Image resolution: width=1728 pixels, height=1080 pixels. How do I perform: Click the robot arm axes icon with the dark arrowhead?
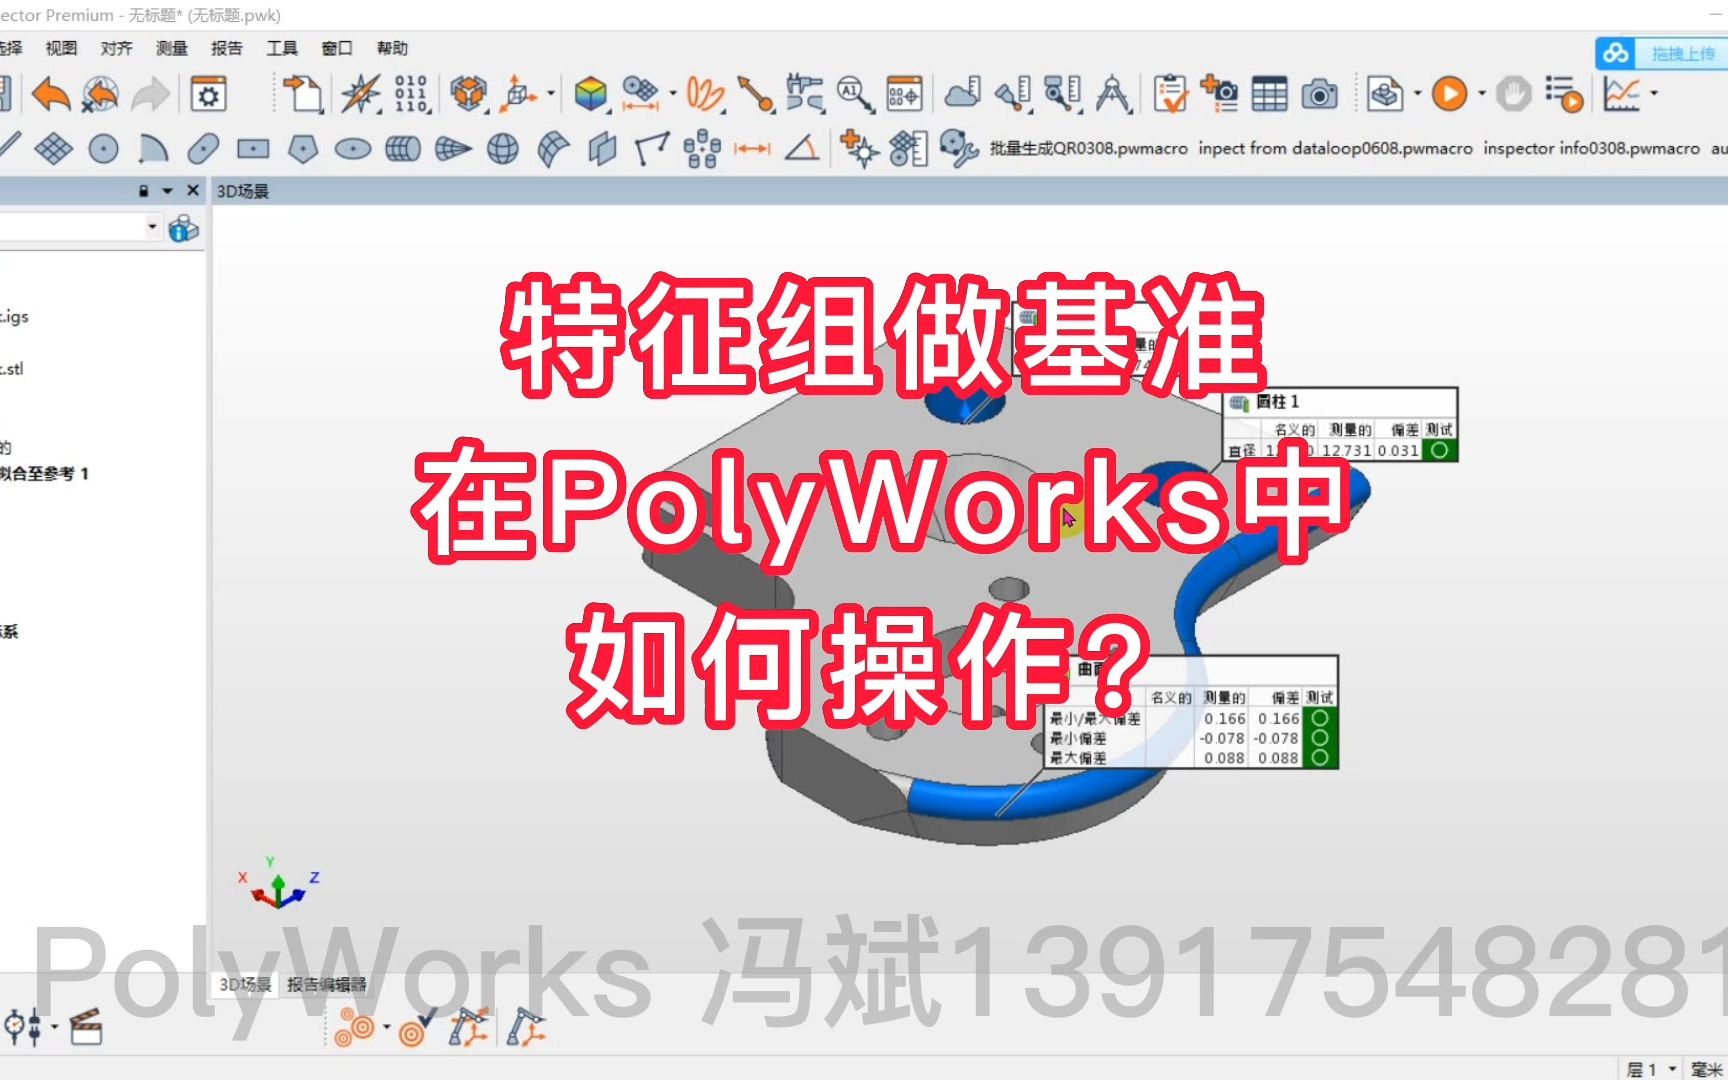(x=526, y=1027)
